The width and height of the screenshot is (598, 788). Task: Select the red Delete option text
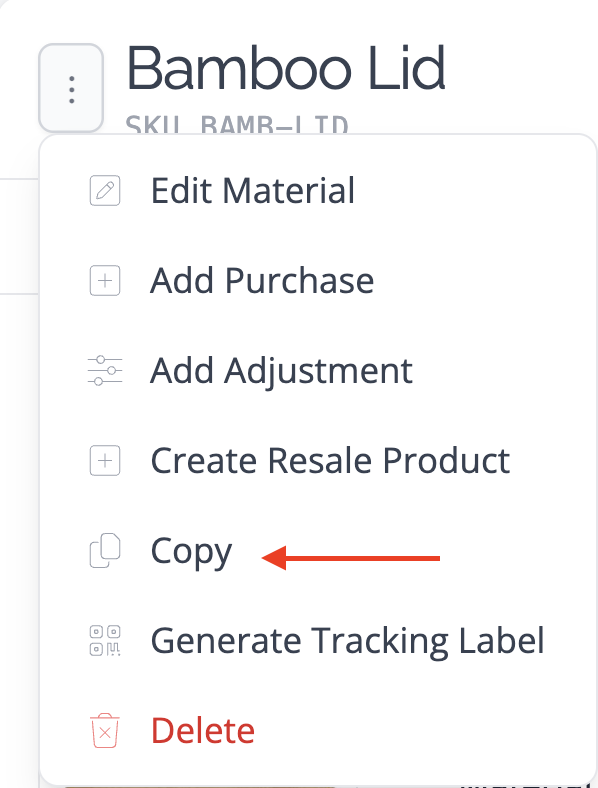203,730
